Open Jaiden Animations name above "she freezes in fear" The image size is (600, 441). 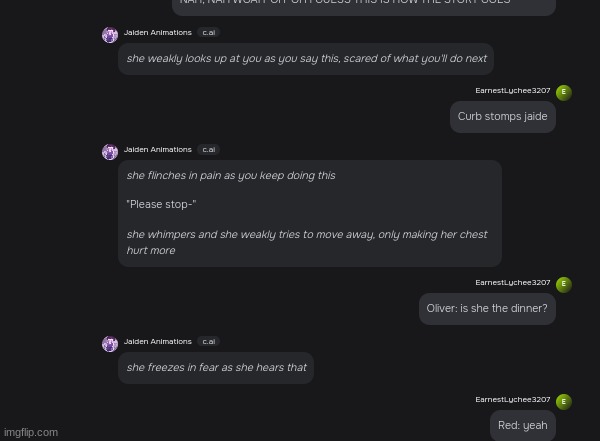pos(158,342)
